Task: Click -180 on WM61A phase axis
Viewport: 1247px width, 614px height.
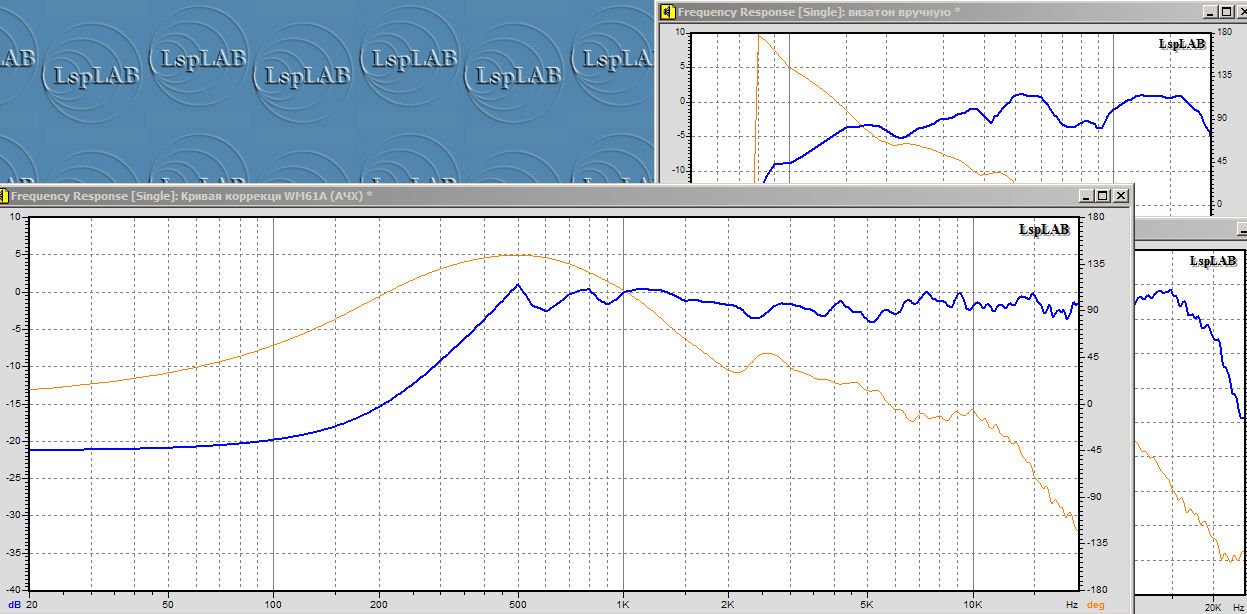Action: click(1098, 591)
